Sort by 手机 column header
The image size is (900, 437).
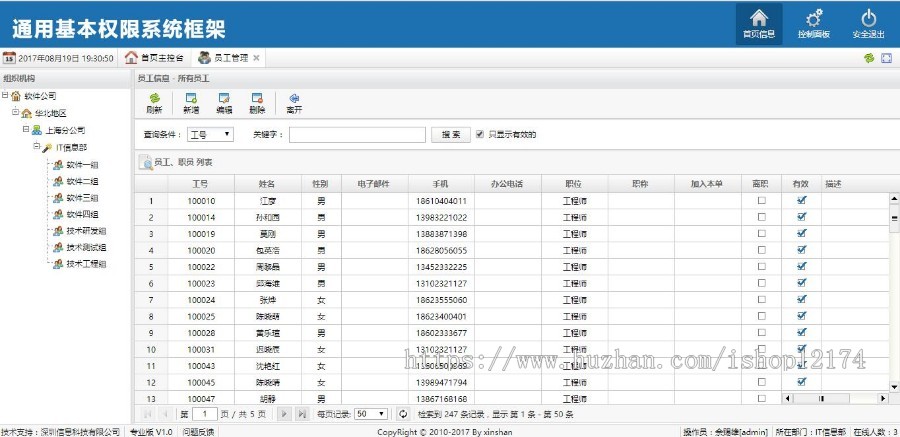pos(441,184)
